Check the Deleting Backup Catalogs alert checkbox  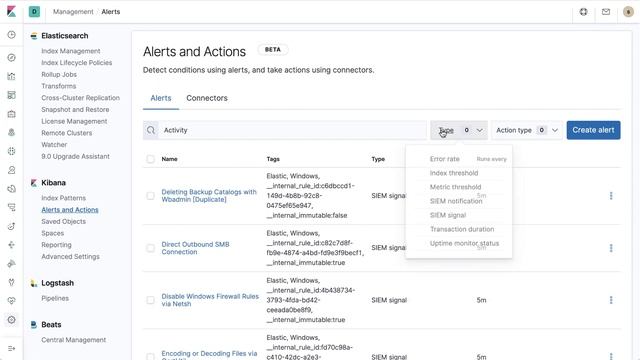(151, 196)
